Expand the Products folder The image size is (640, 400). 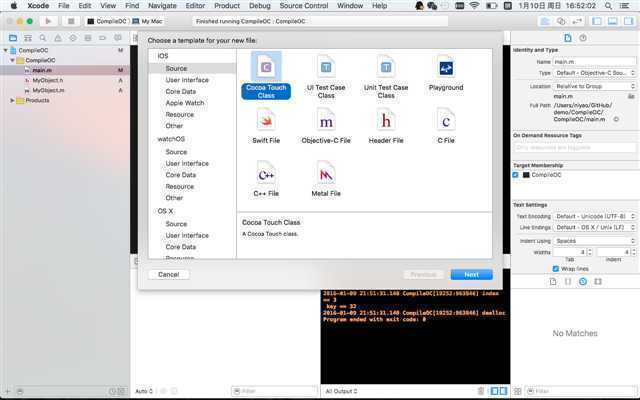coord(12,100)
